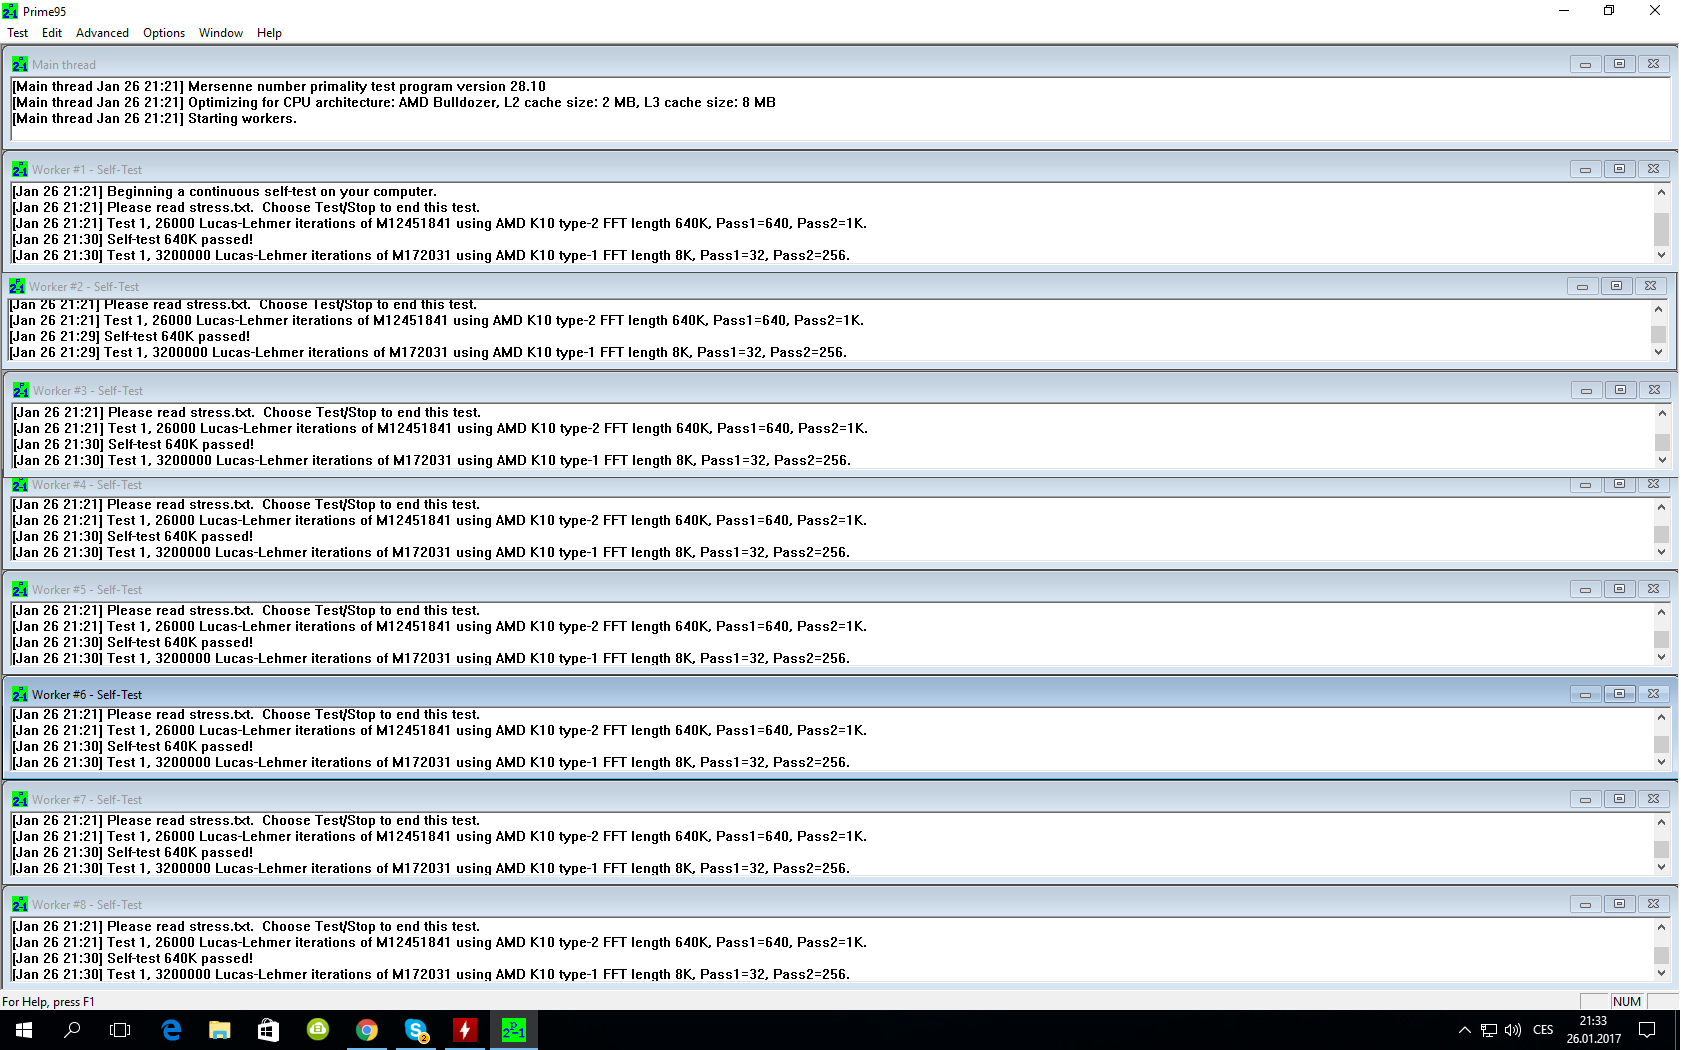Click the red lightning bolt taskbar icon
The width and height of the screenshot is (1681, 1050).
tap(465, 1030)
